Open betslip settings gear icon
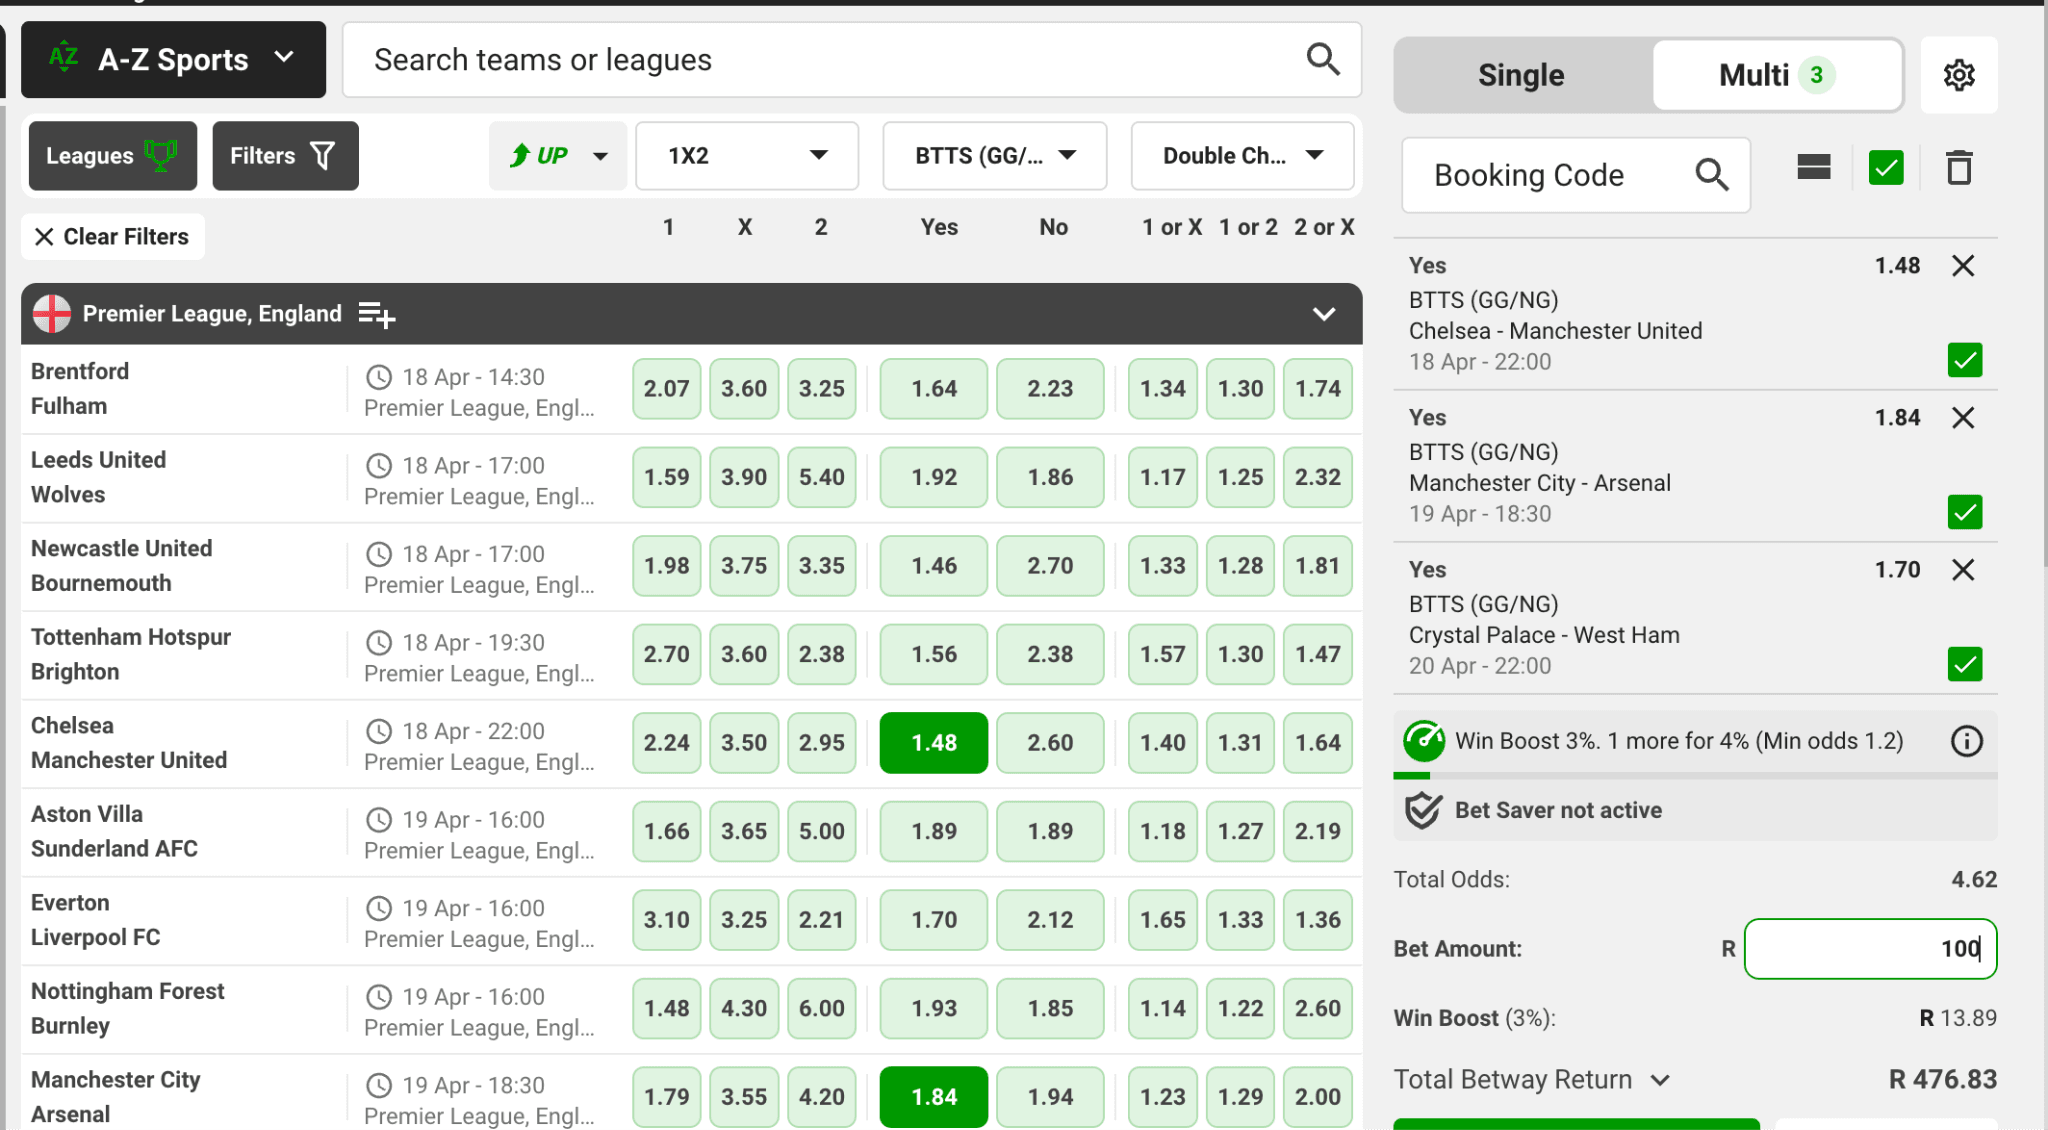 [x=1958, y=75]
